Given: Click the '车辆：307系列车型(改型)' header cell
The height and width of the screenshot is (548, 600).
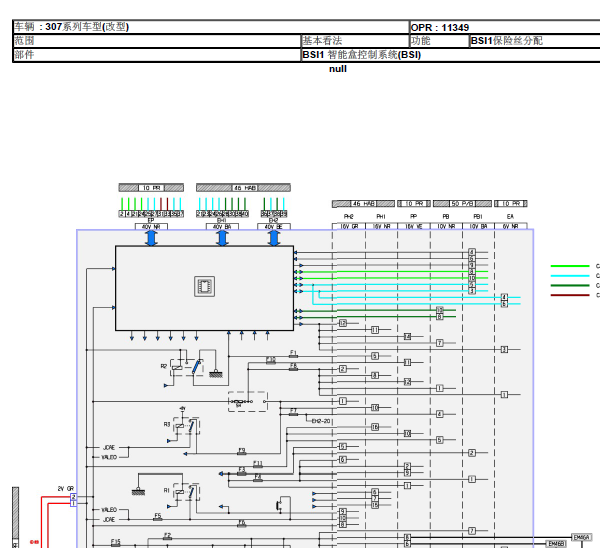Looking at the screenshot, I should click(x=211, y=27).
